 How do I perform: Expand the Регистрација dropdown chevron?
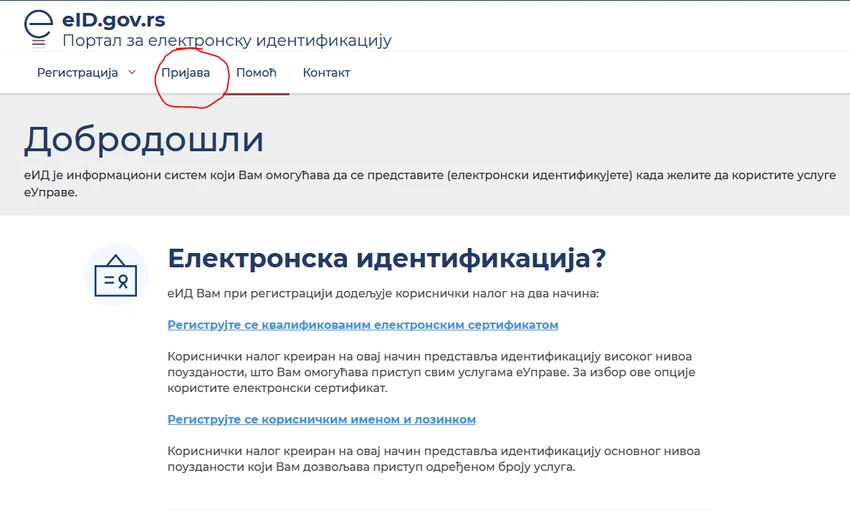tap(132, 72)
